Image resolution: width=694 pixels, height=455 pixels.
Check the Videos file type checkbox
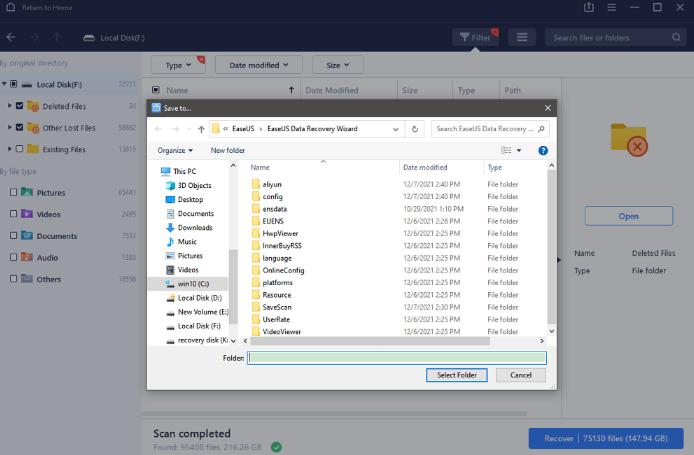[x=13, y=214]
